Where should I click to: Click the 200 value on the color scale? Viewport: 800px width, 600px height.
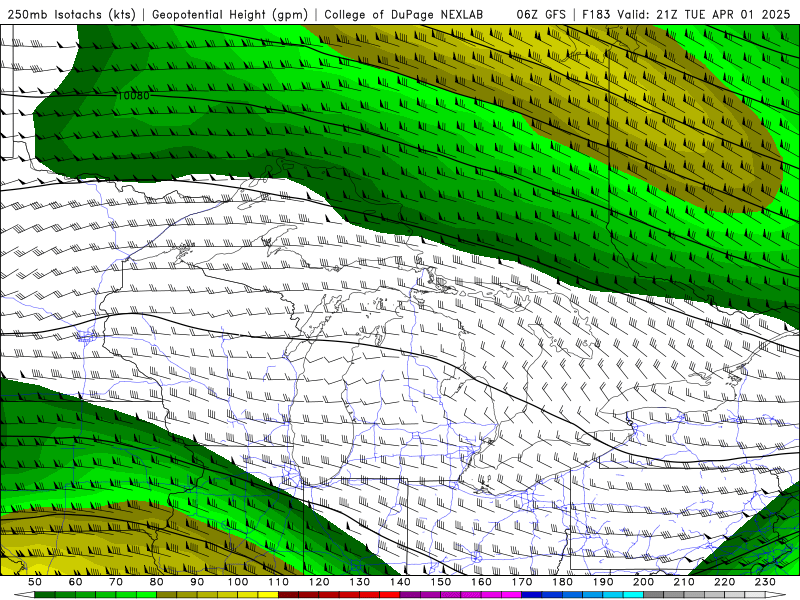[643, 582]
